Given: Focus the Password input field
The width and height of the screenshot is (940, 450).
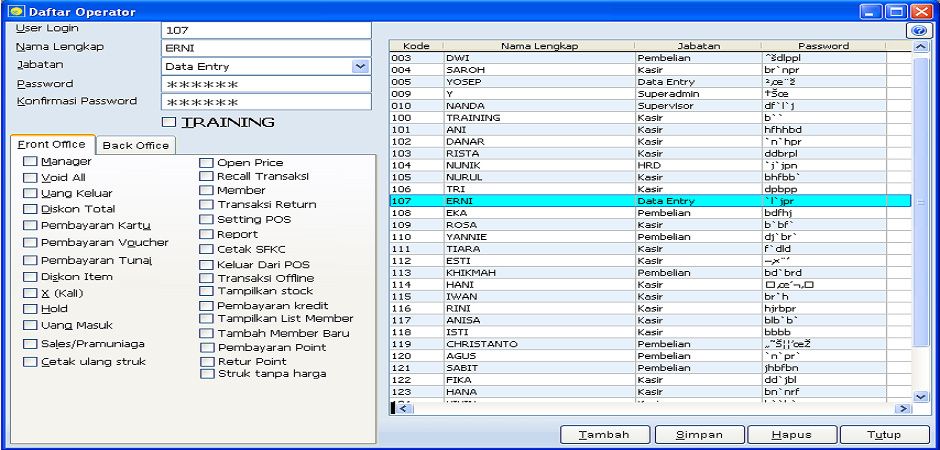Looking at the screenshot, I should [266, 84].
